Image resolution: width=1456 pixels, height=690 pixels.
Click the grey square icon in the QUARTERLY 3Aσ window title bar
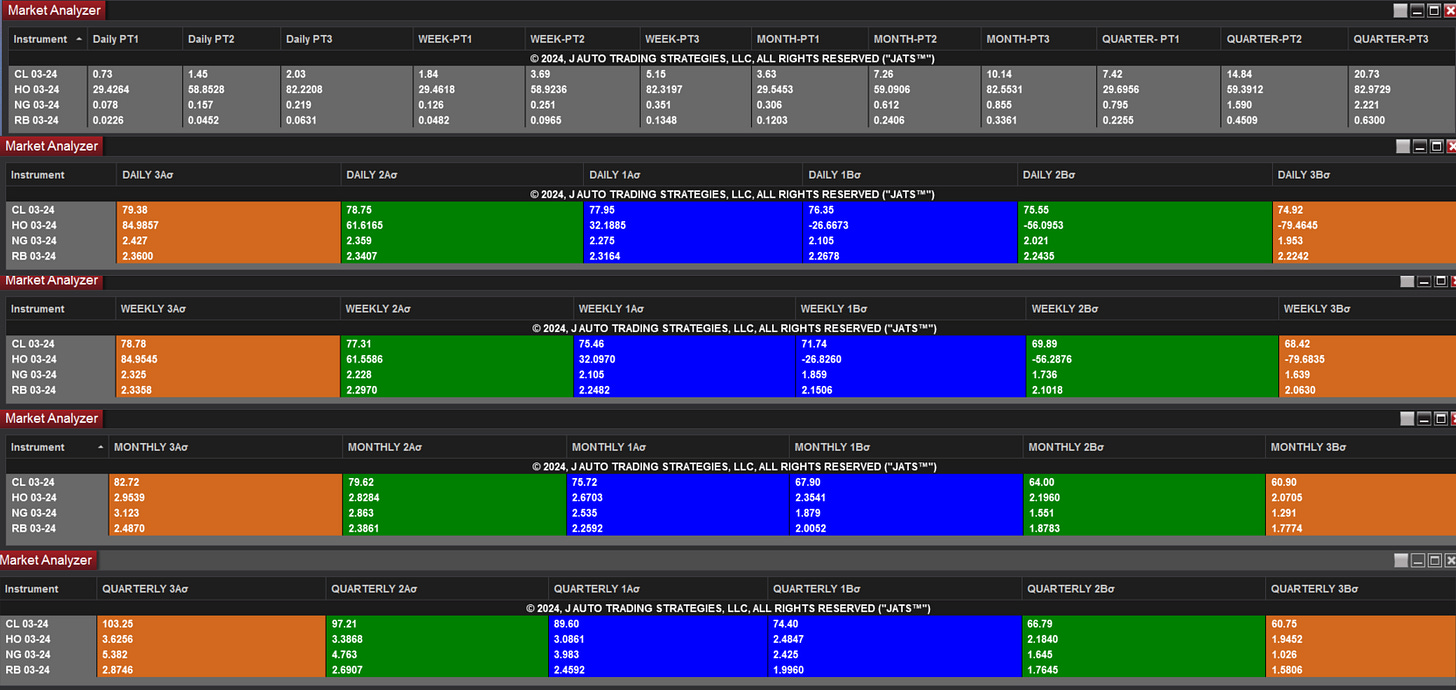tap(1401, 561)
